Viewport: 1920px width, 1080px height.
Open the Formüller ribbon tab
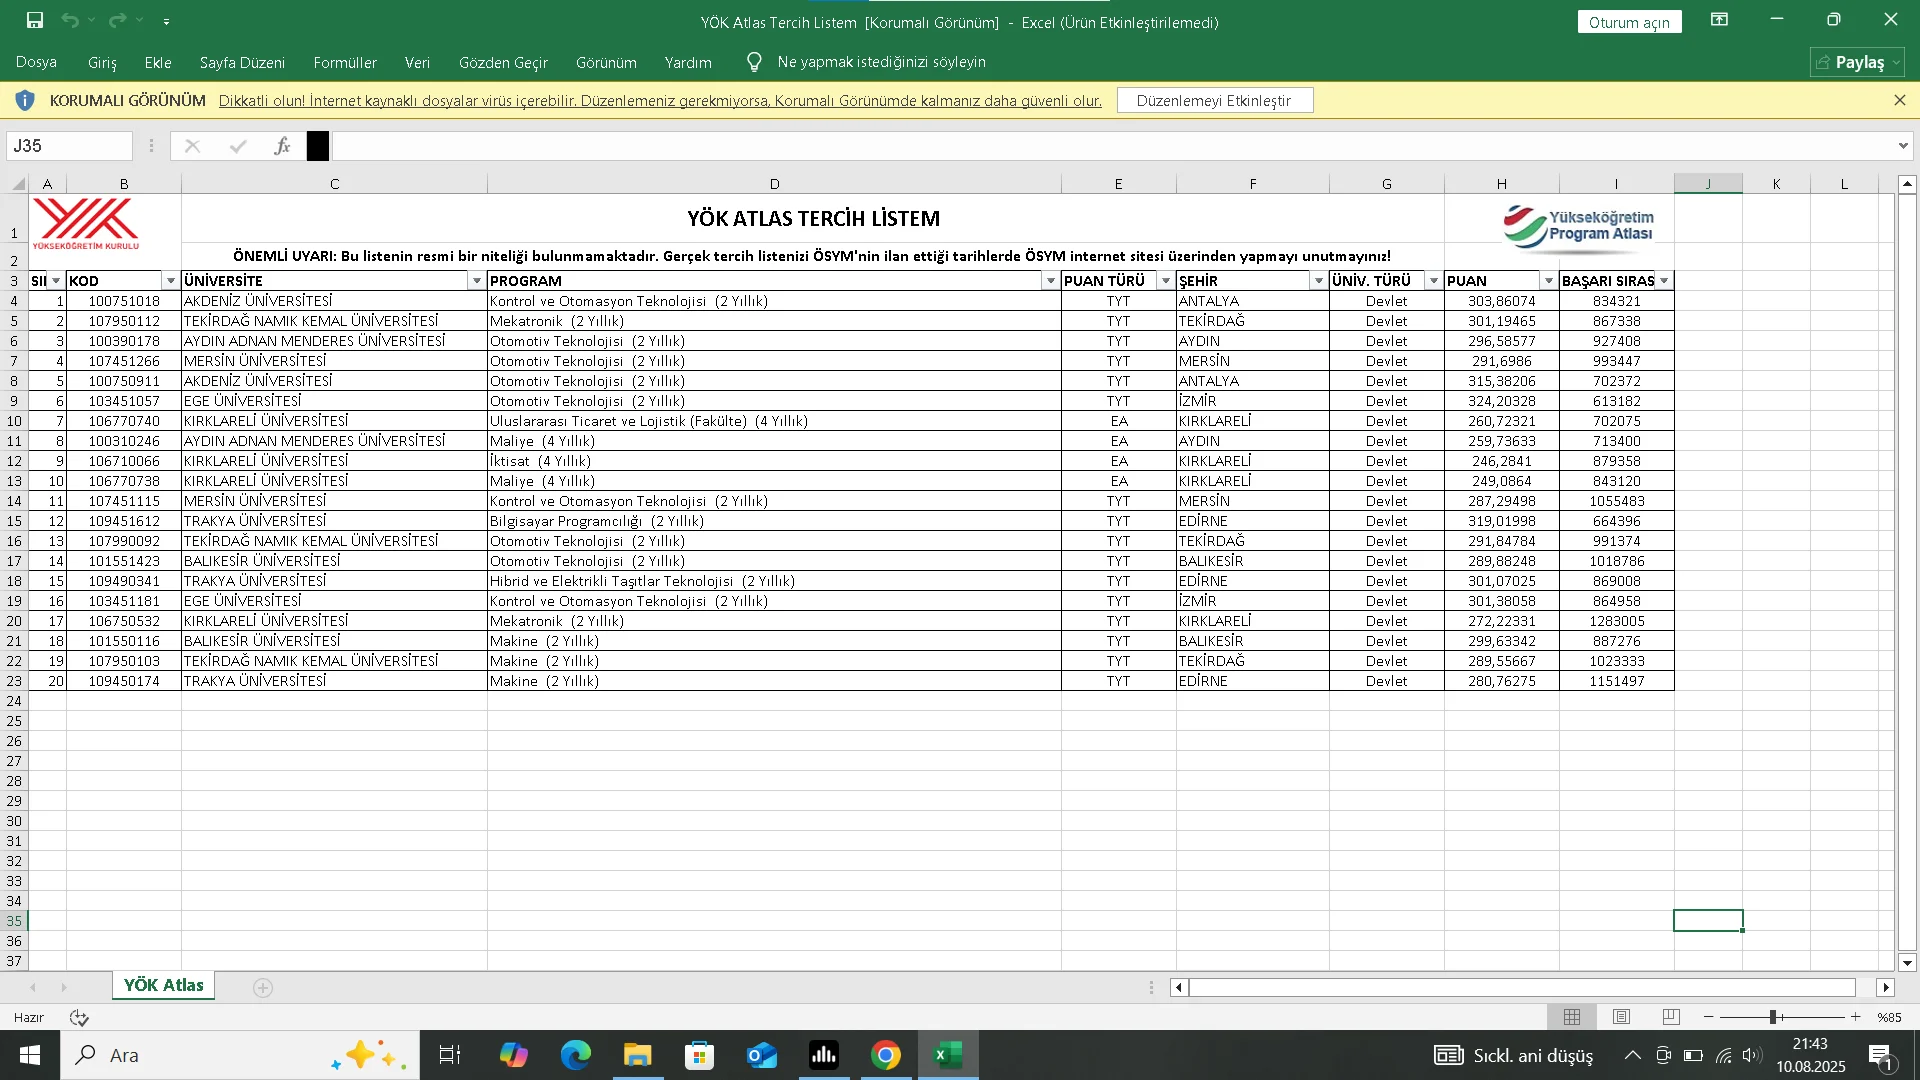click(345, 62)
